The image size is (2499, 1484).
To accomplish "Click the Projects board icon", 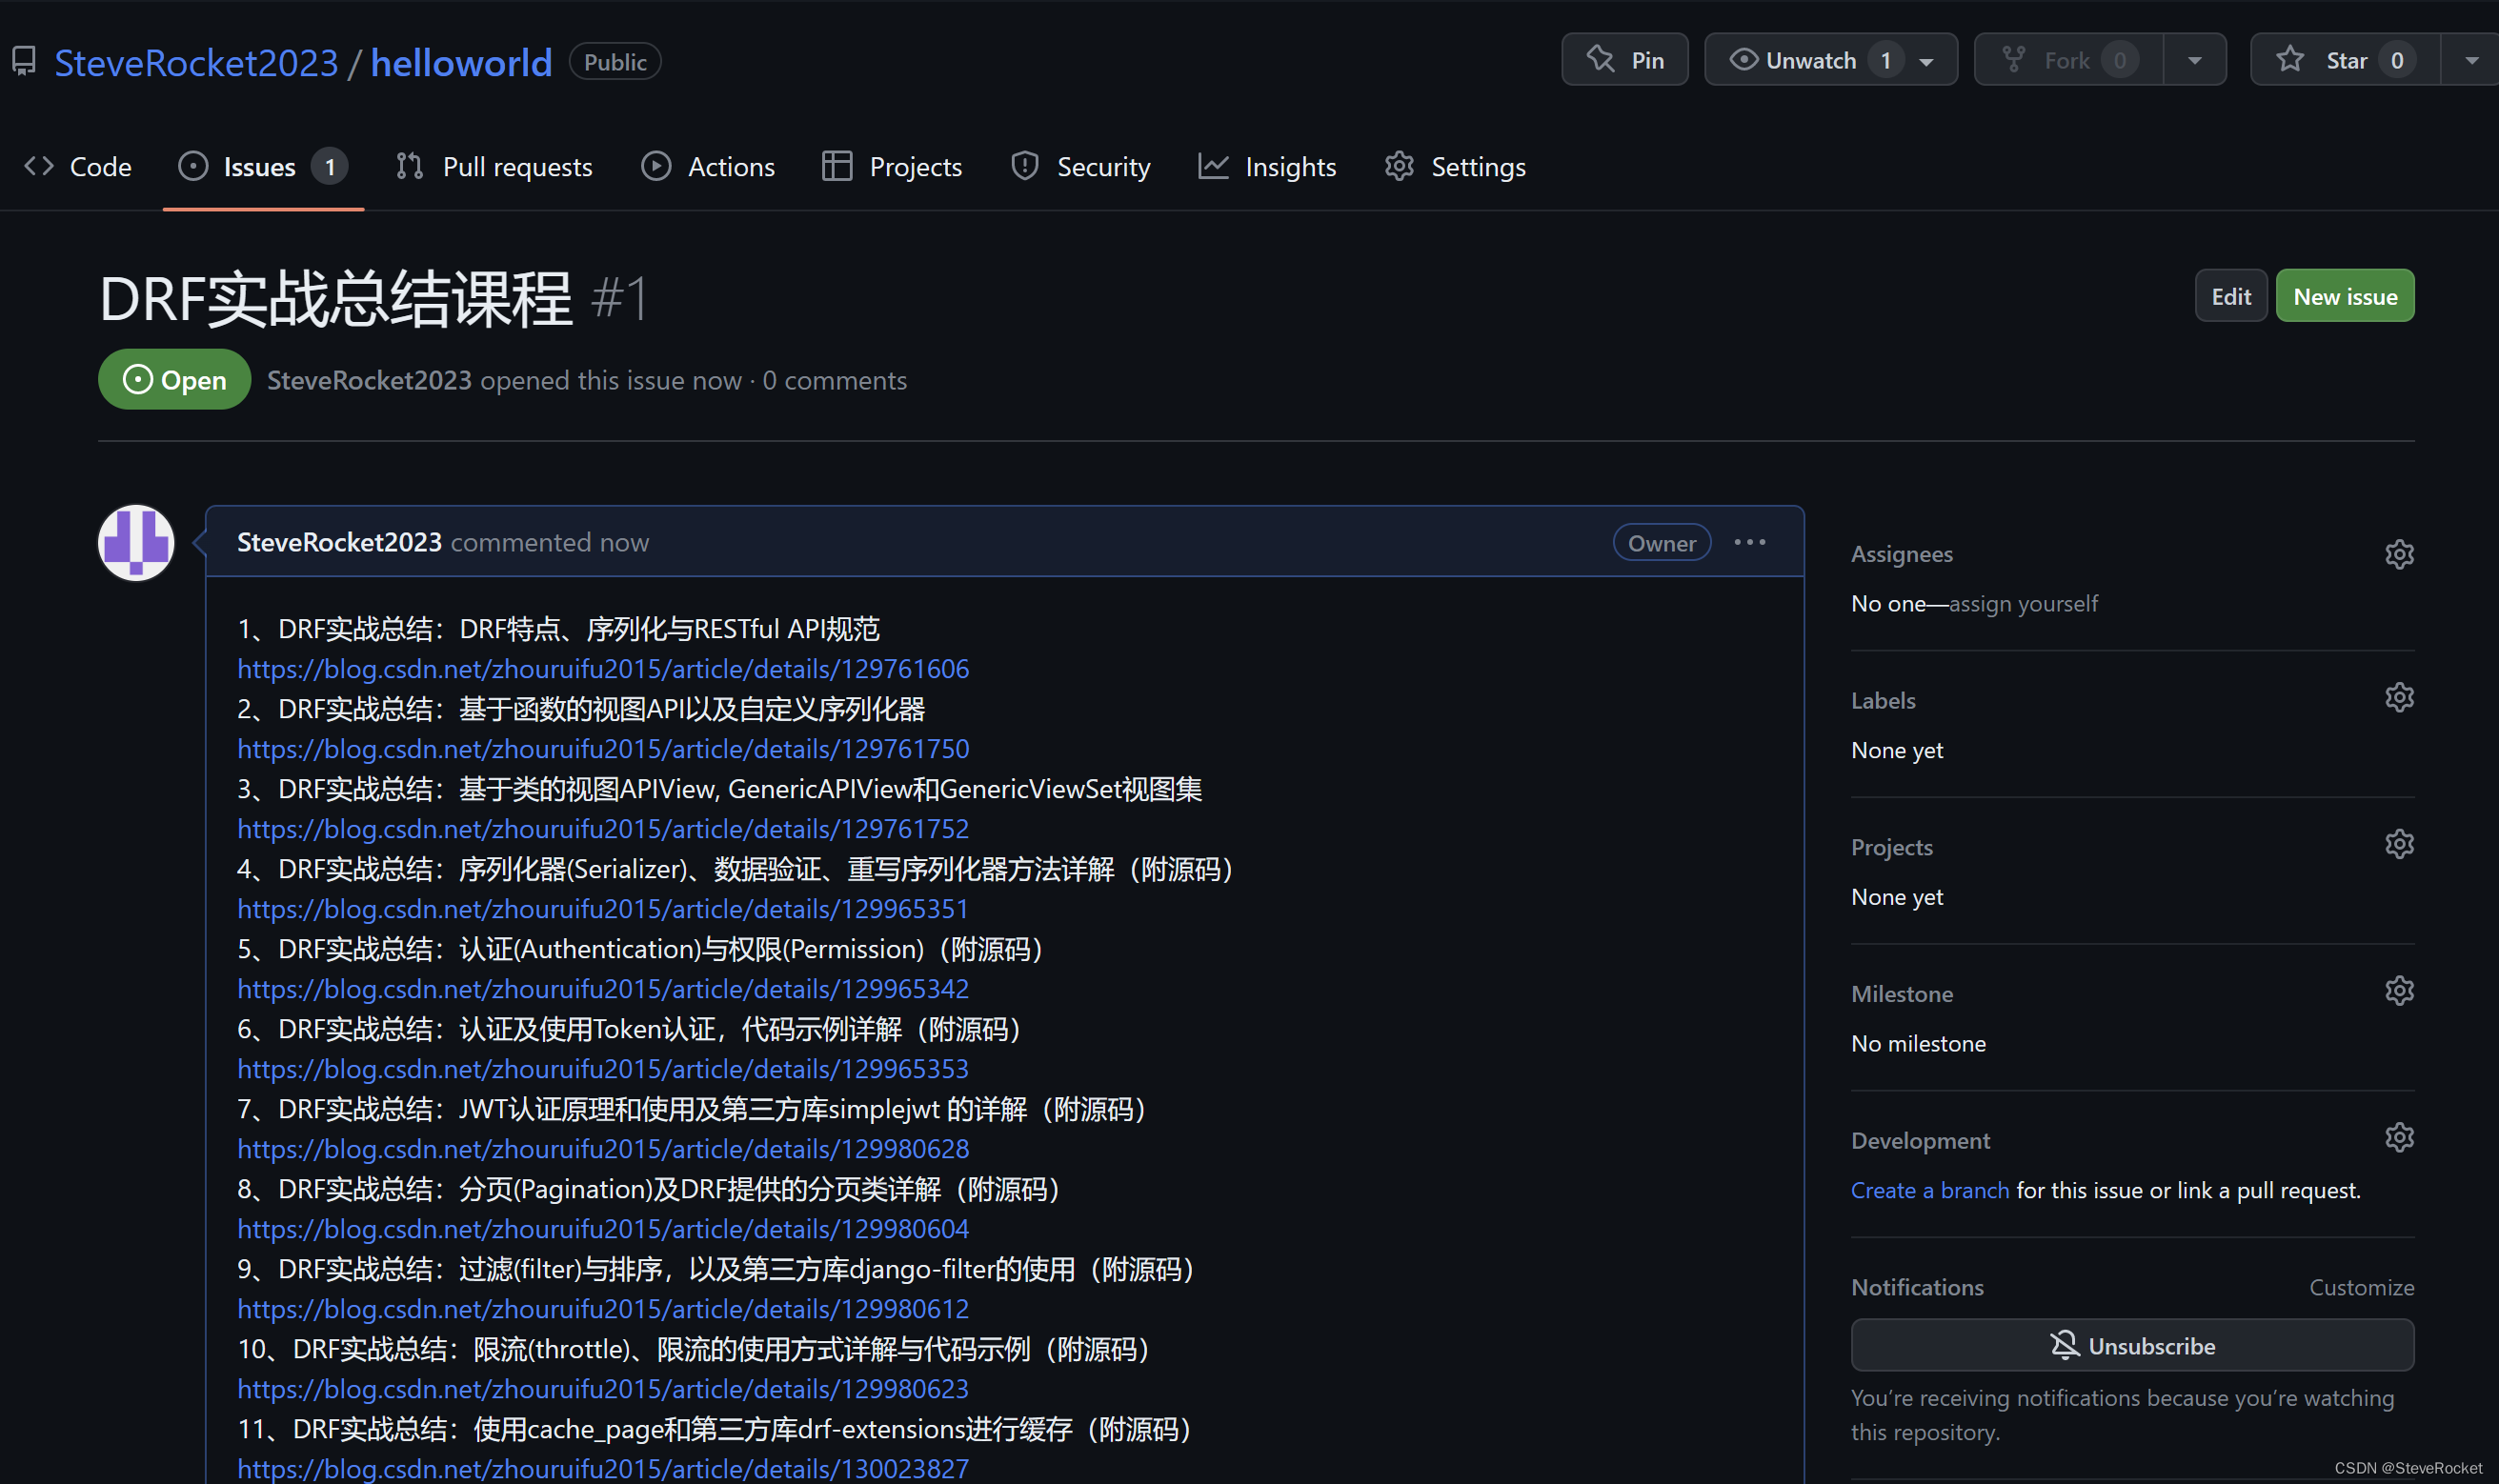I will (837, 166).
